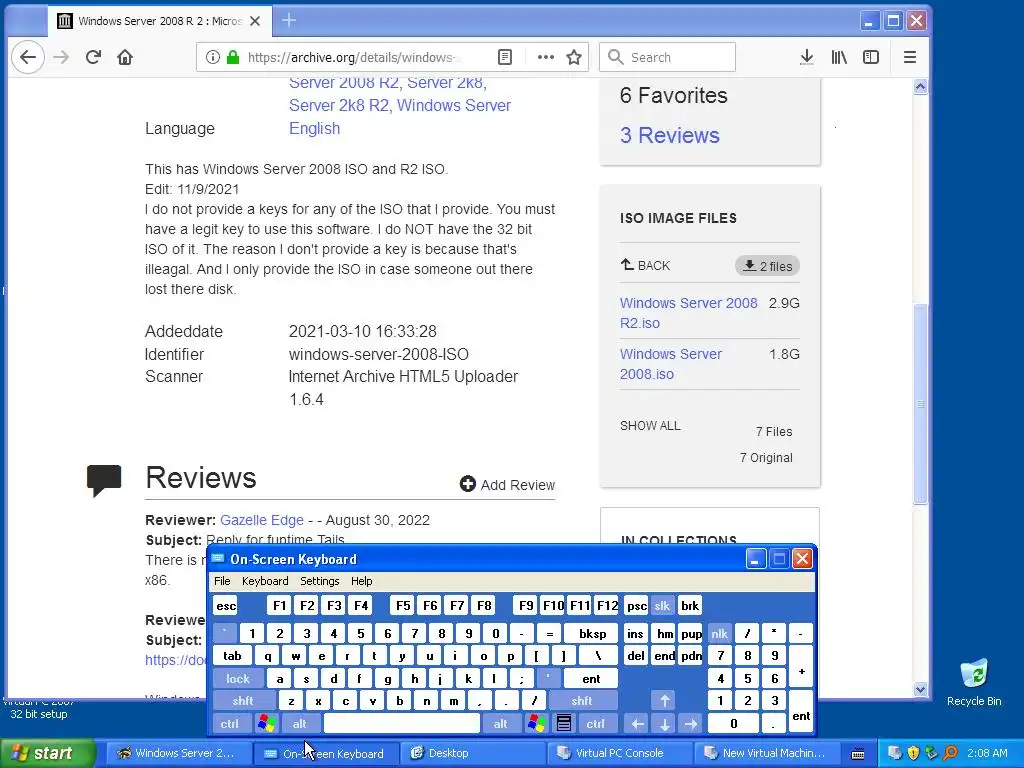Click the 2 files download button
This screenshot has height=768, width=1024.
(767, 266)
